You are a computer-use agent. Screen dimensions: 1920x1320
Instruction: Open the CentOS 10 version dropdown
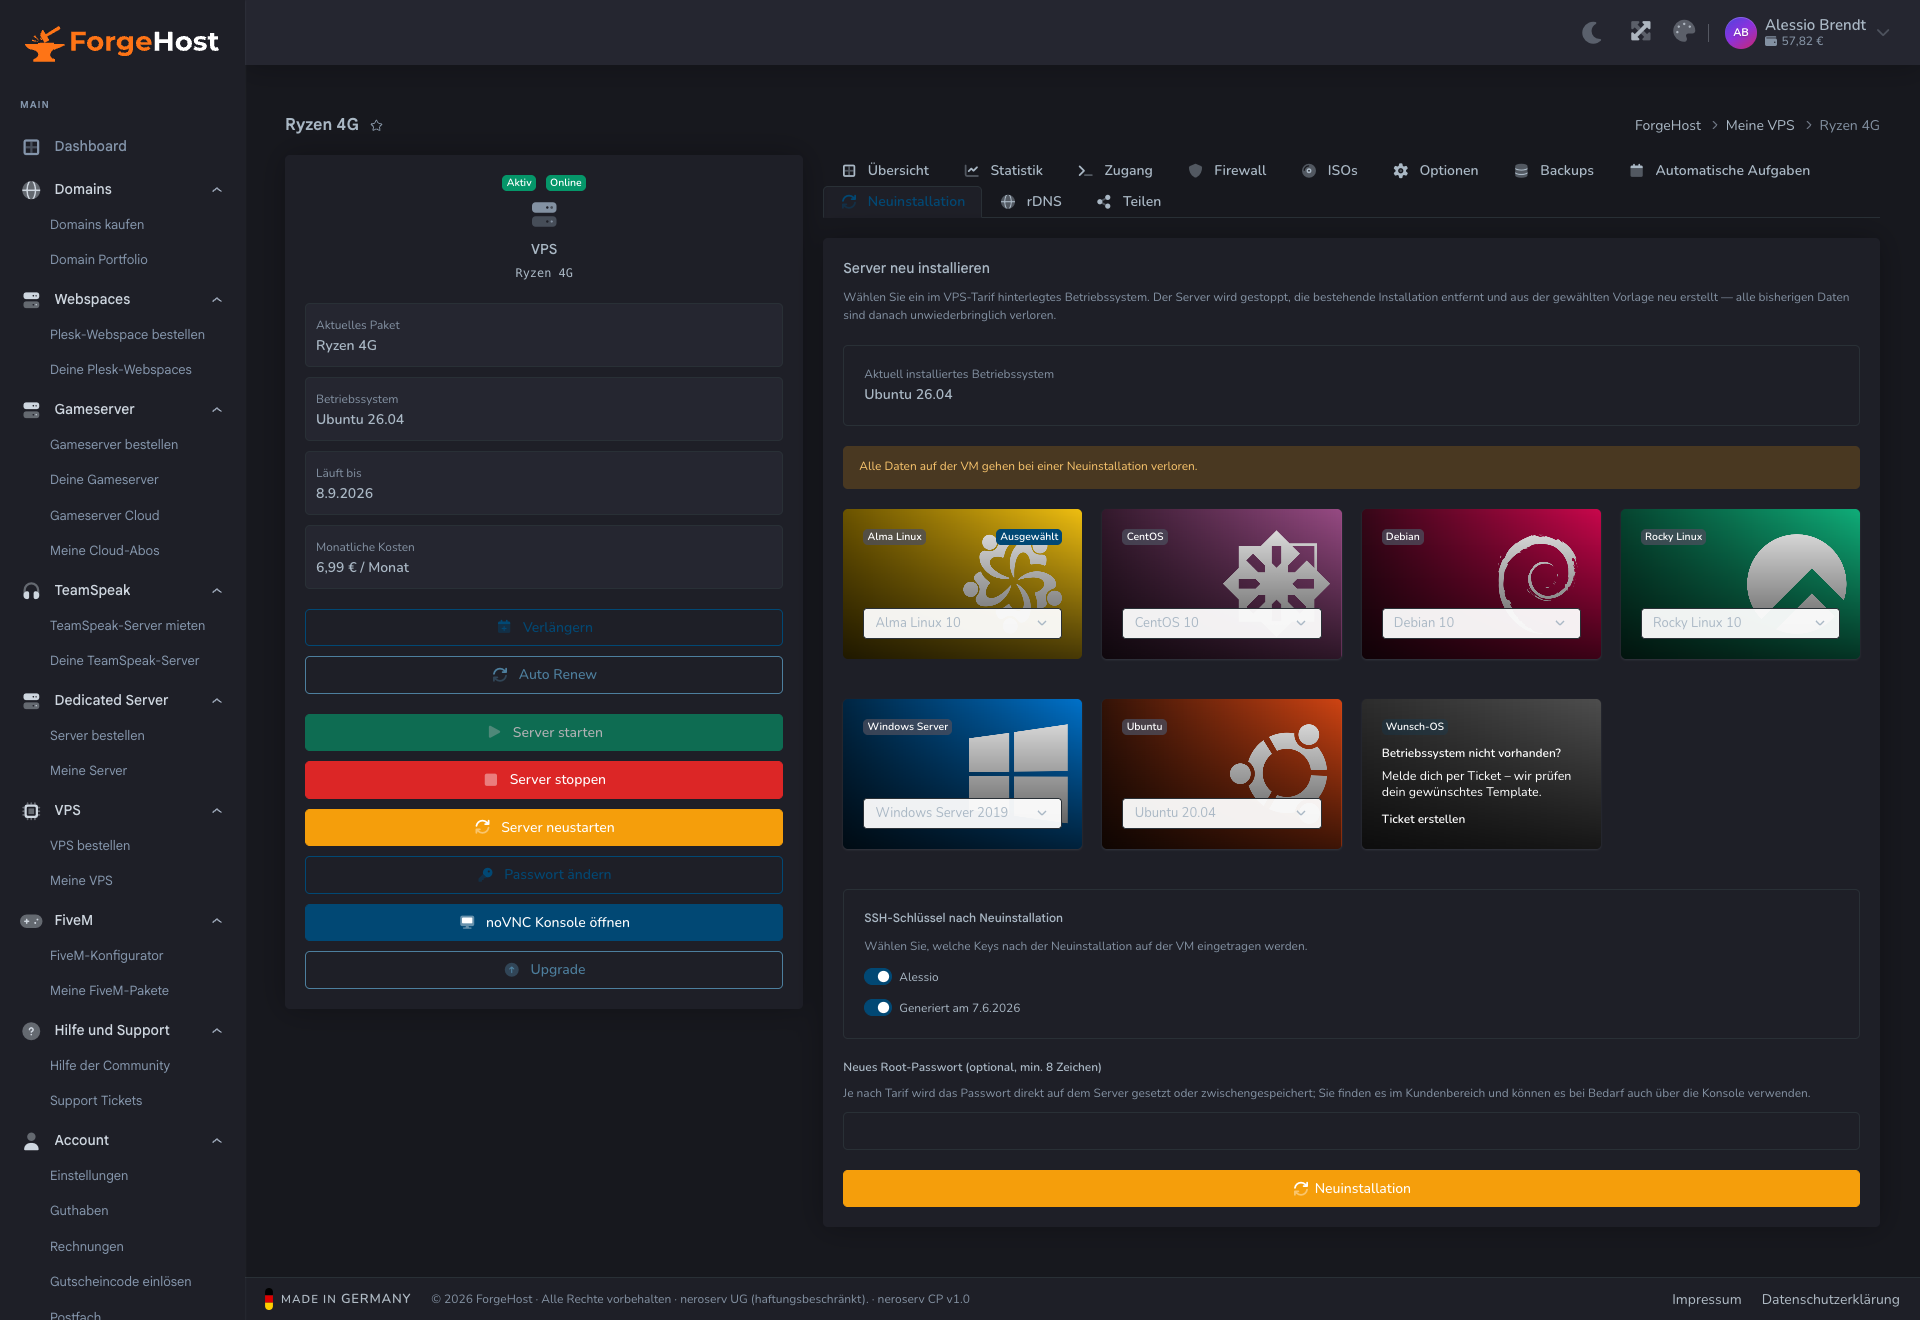point(1221,623)
